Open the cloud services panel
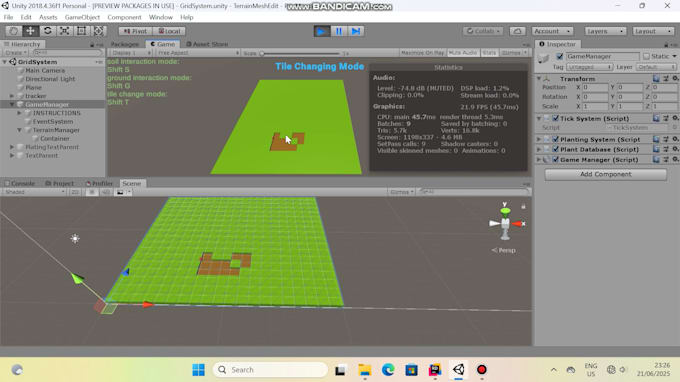The image size is (680, 382). [517, 31]
